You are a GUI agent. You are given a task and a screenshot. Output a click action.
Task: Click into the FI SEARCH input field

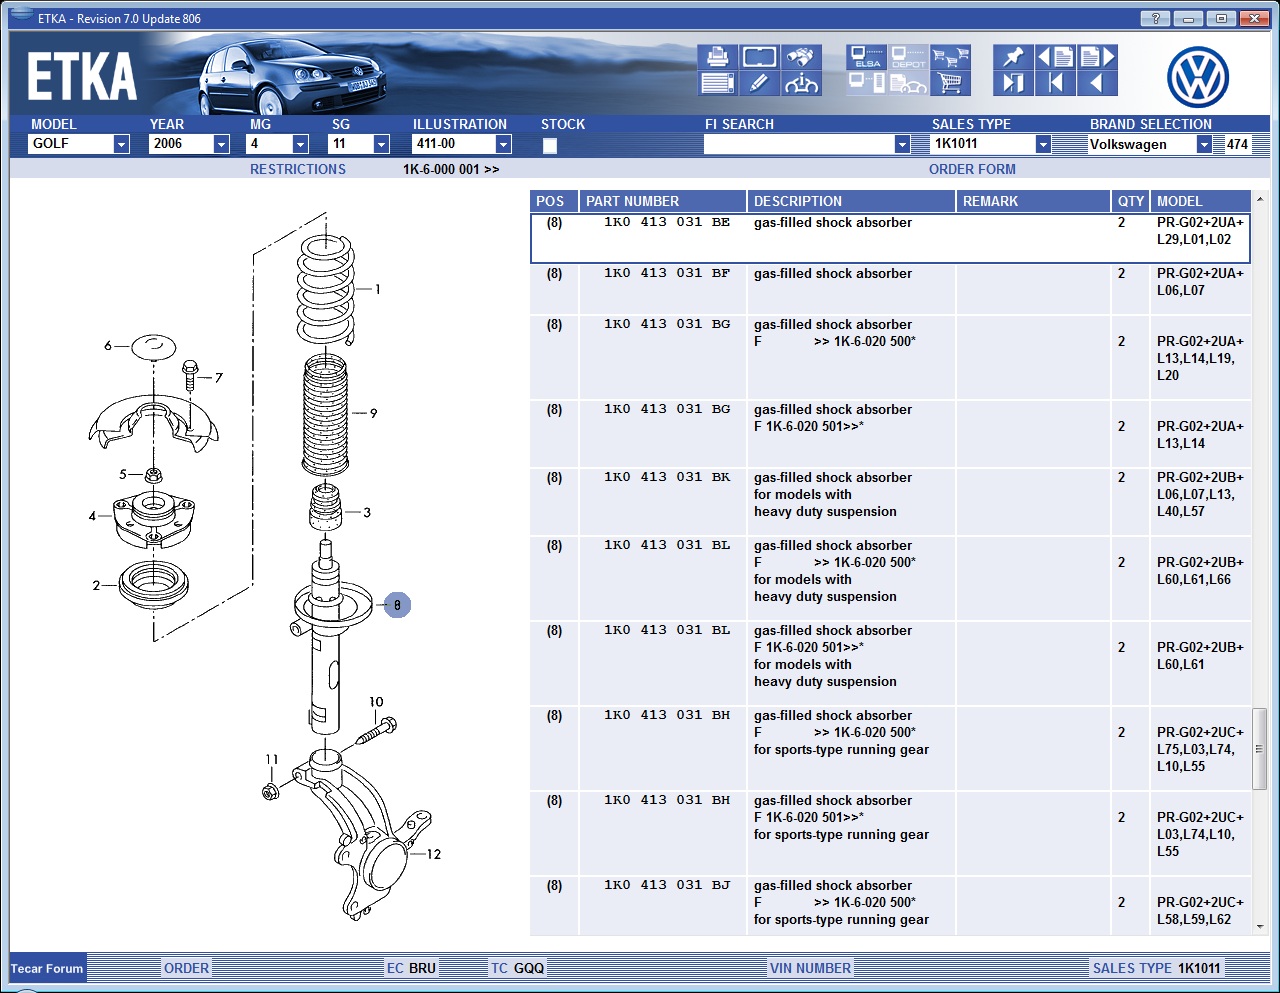coord(799,144)
